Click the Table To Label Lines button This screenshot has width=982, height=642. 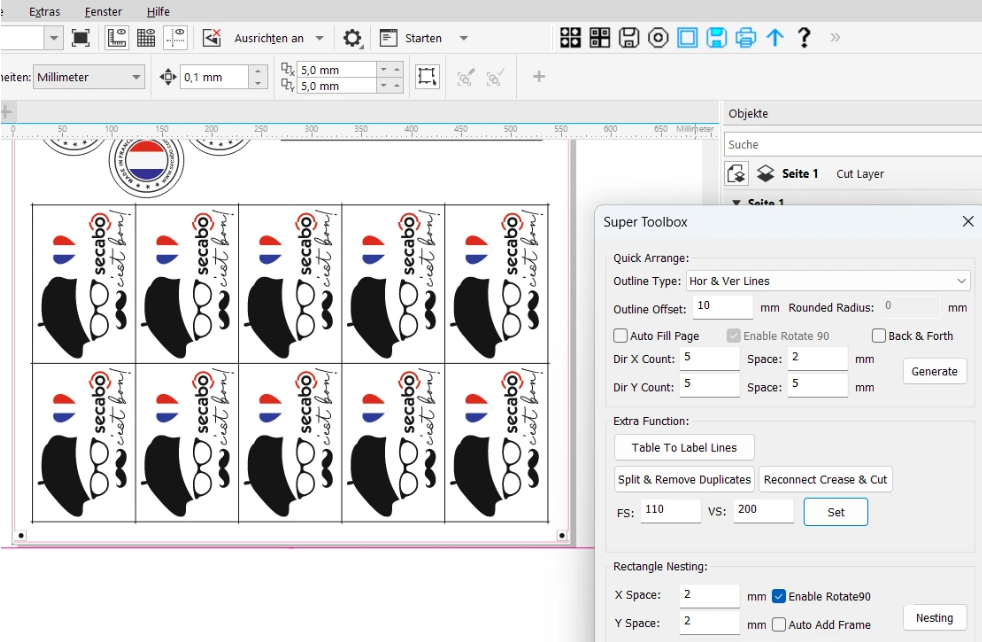(x=684, y=447)
